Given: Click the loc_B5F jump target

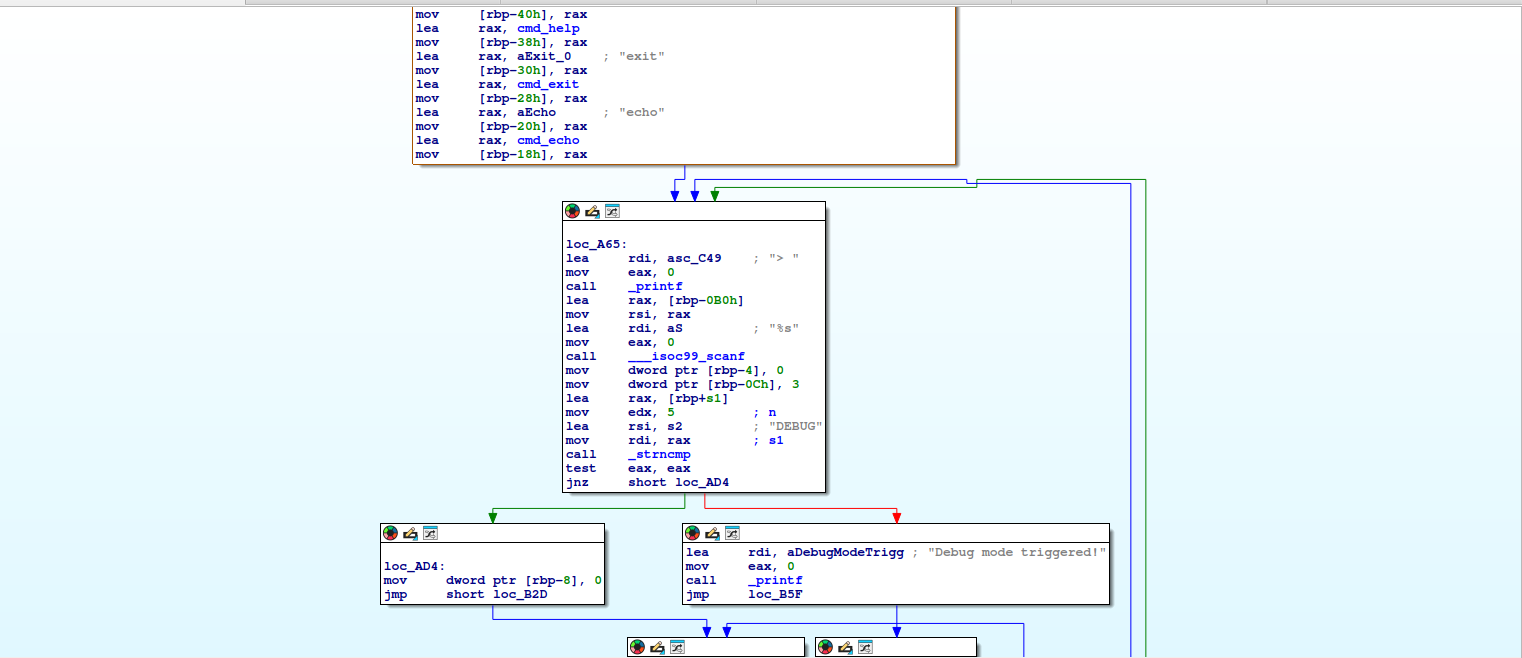Looking at the screenshot, I should pyautogui.click(x=775, y=594).
